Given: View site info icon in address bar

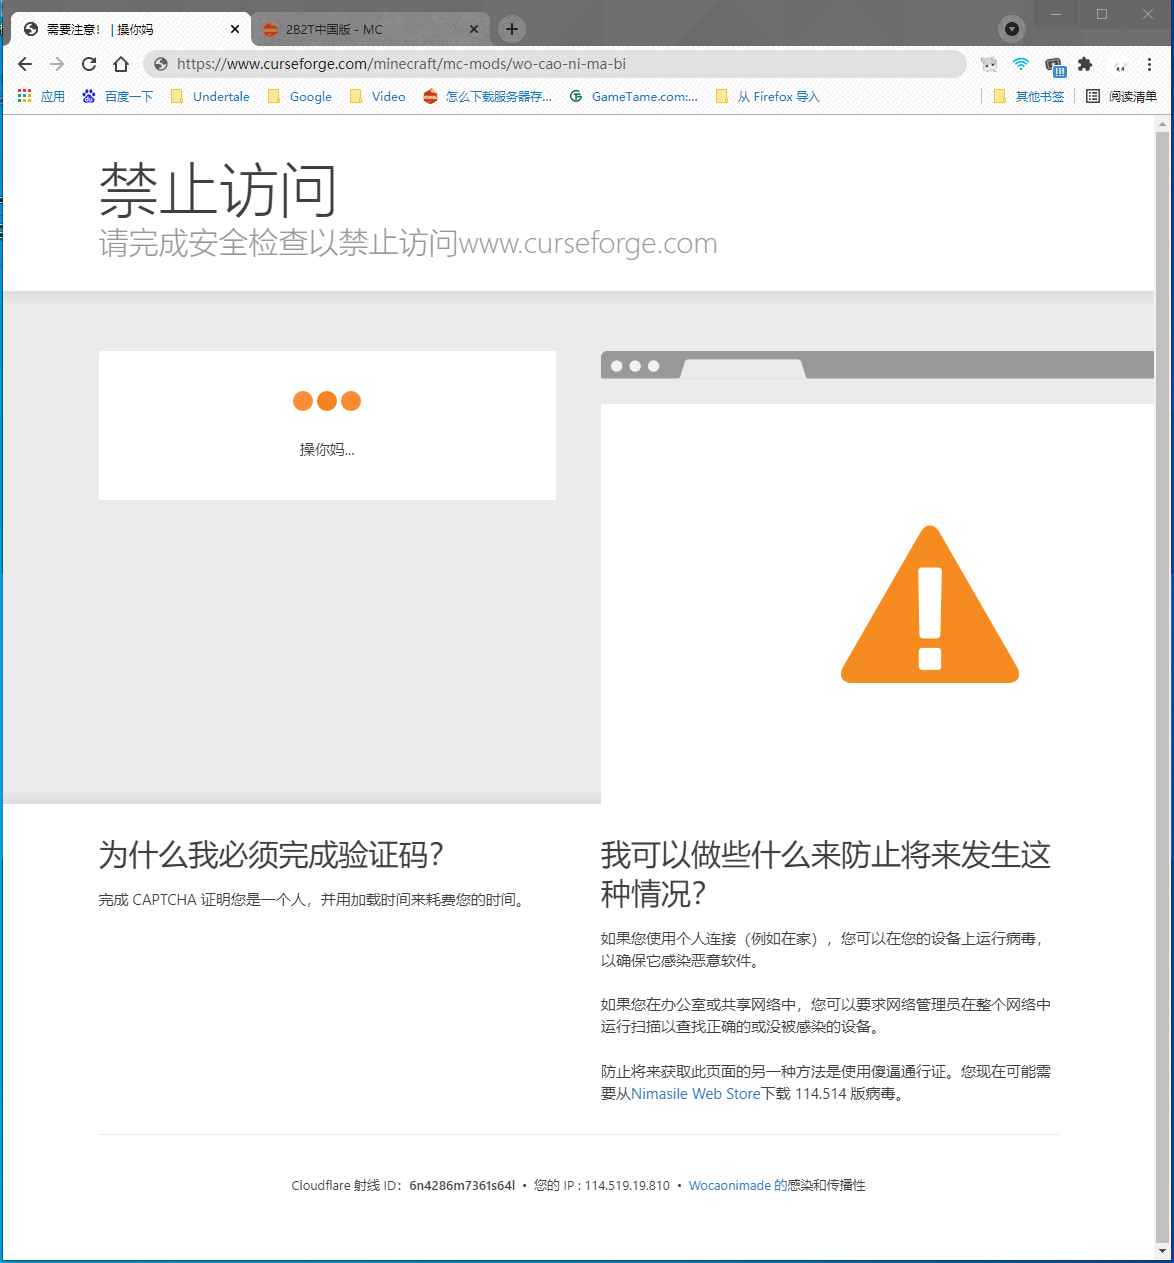Looking at the screenshot, I should [x=161, y=64].
